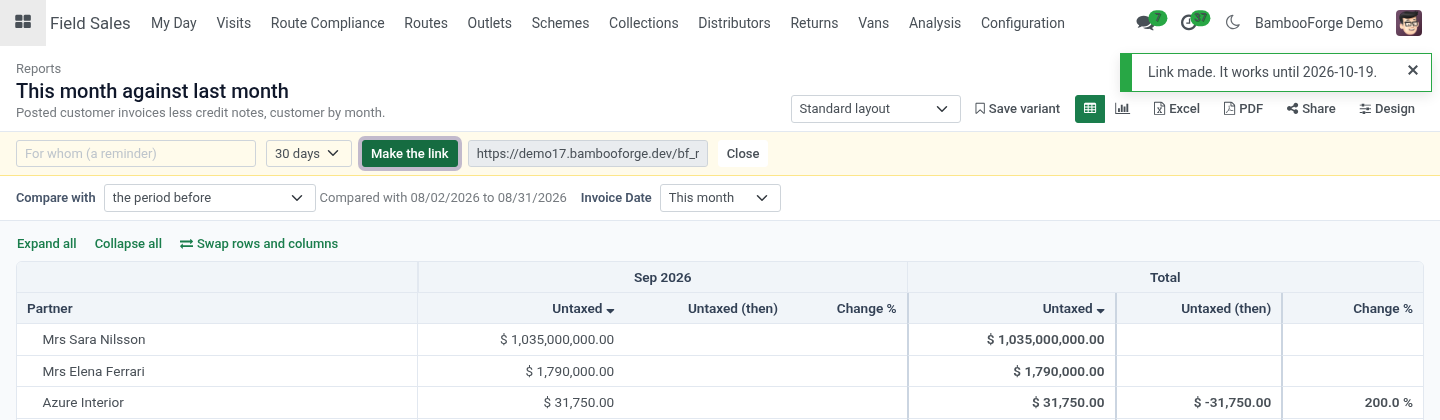
Task: Select the Mrs Elena Ferrari row
Action: click(x=720, y=371)
